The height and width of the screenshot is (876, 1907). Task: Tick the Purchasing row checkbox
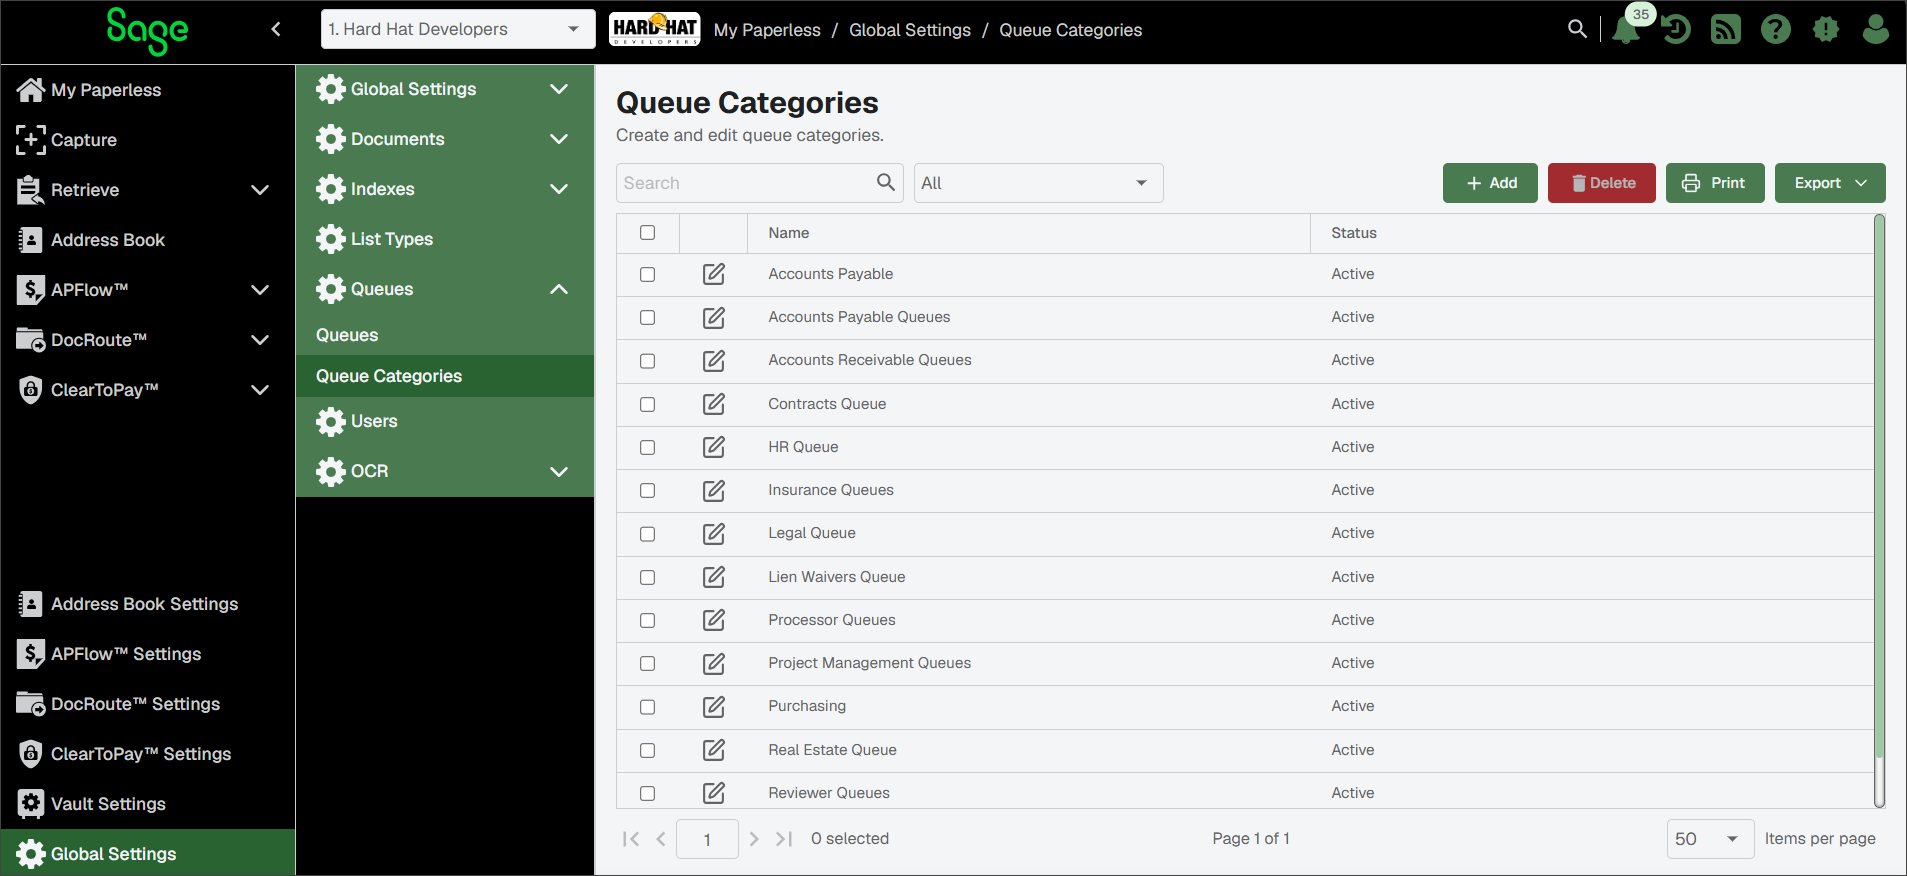pyautogui.click(x=648, y=707)
